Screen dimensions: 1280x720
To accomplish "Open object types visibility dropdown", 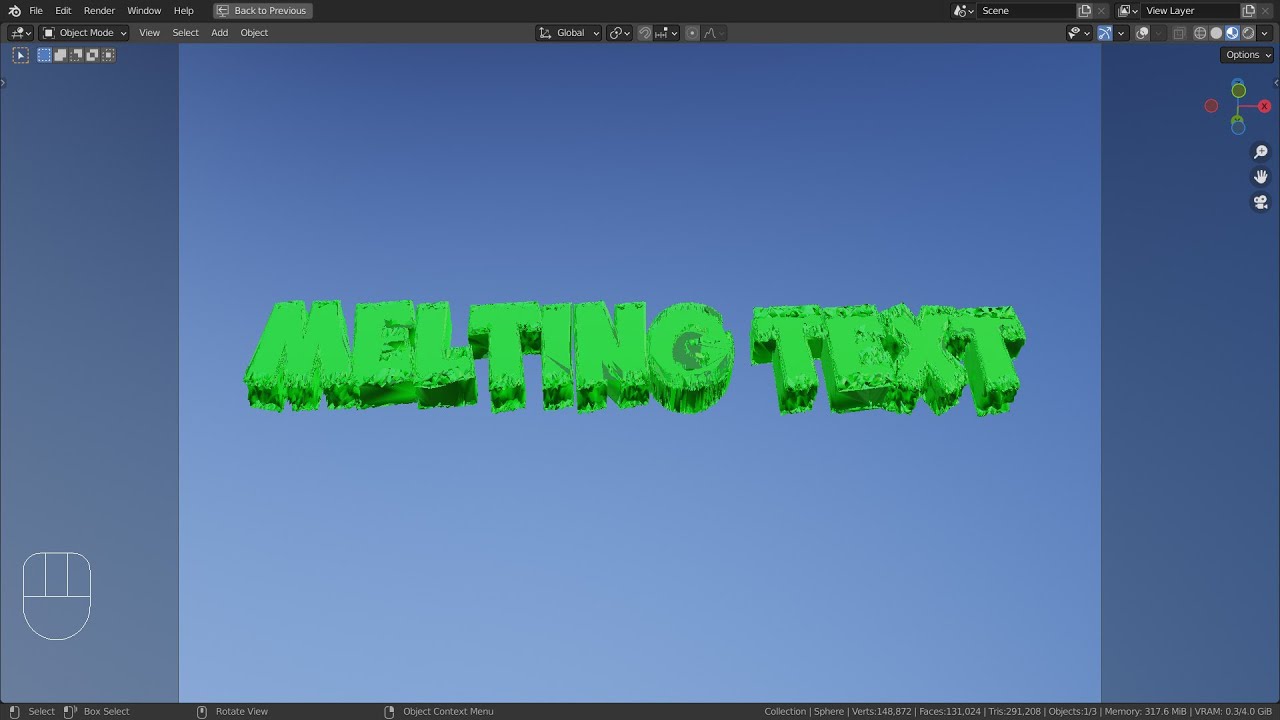I will click(x=1079, y=32).
